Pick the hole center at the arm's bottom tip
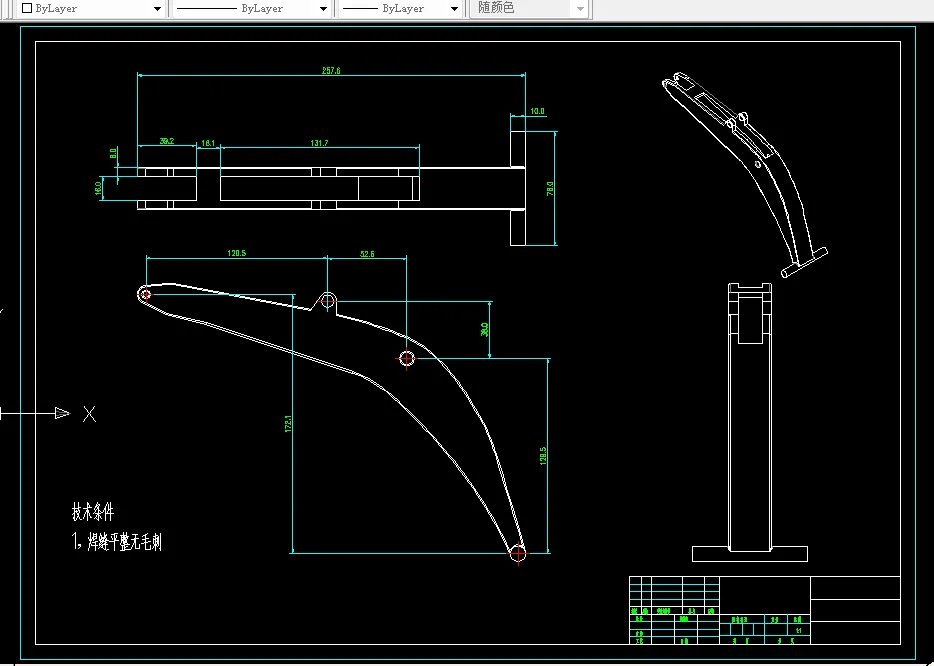The width and height of the screenshot is (934, 666). point(518,553)
